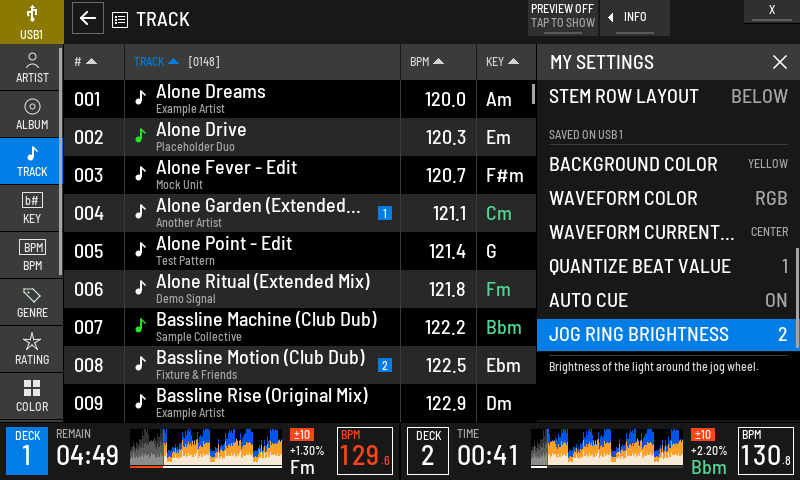The image size is (800, 480).
Task: Select track Alone Garden (Extended...
Action: tap(300, 213)
